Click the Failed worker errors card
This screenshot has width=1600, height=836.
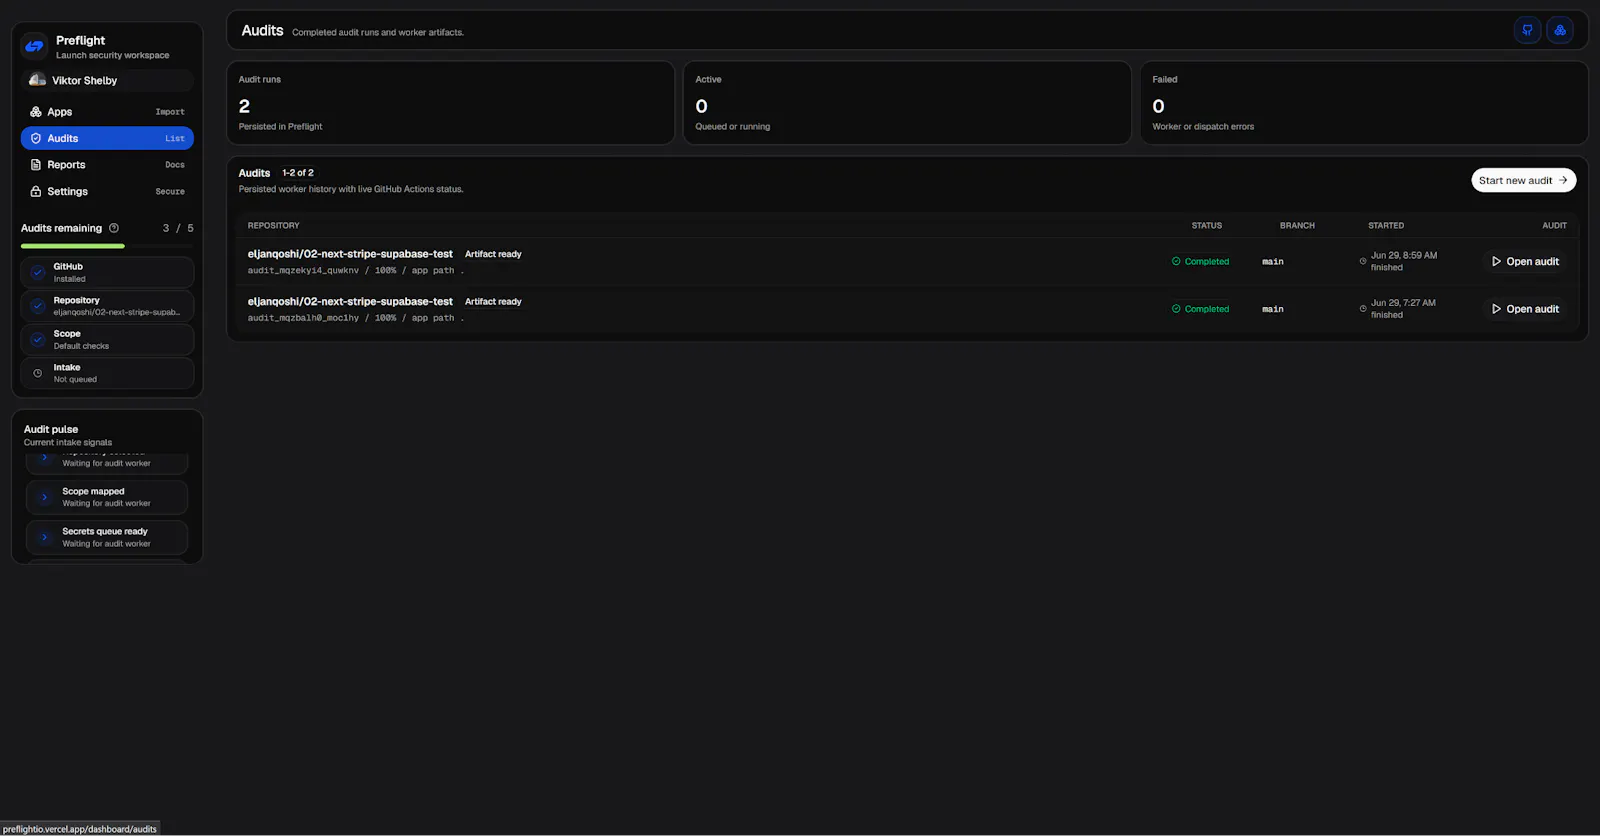(1364, 103)
